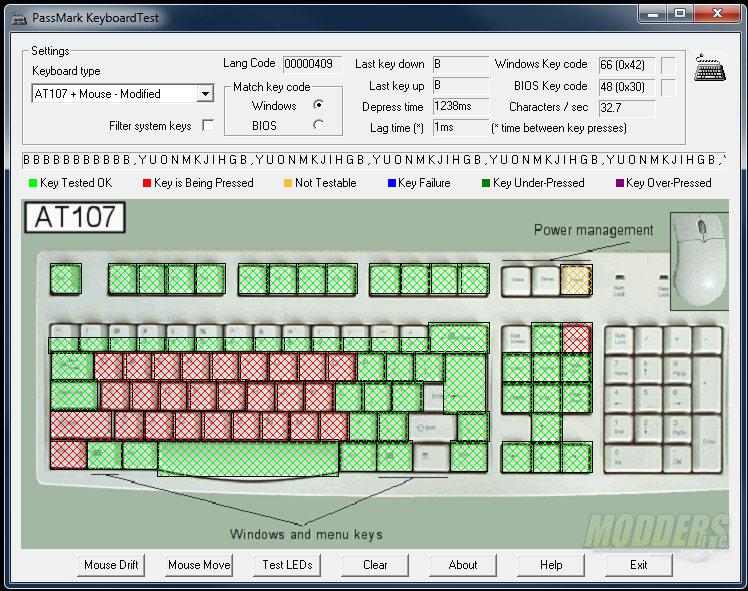Click the Last key down field
The width and height of the screenshot is (748, 591).
click(461, 64)
